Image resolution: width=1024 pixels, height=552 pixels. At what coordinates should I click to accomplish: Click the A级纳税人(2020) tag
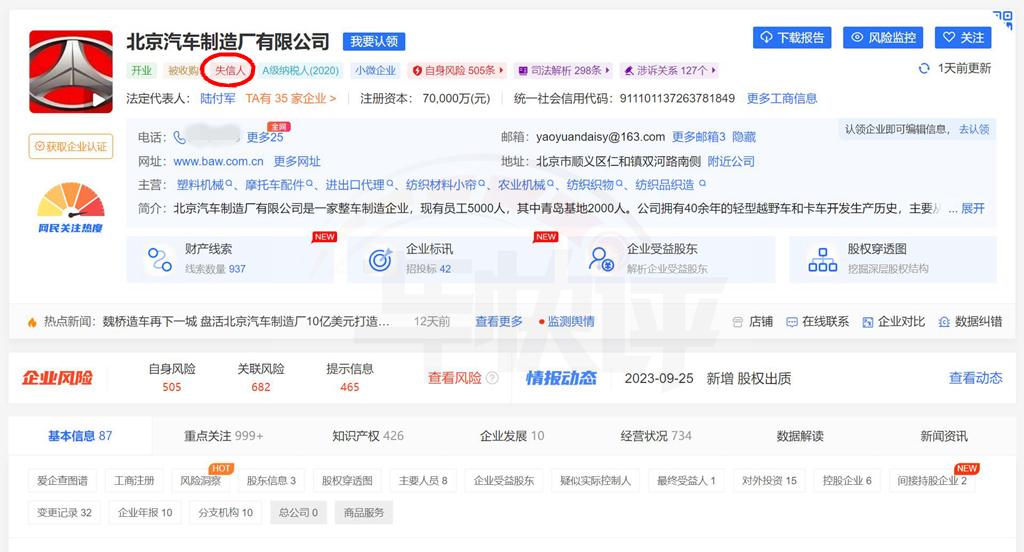point(300,71)
